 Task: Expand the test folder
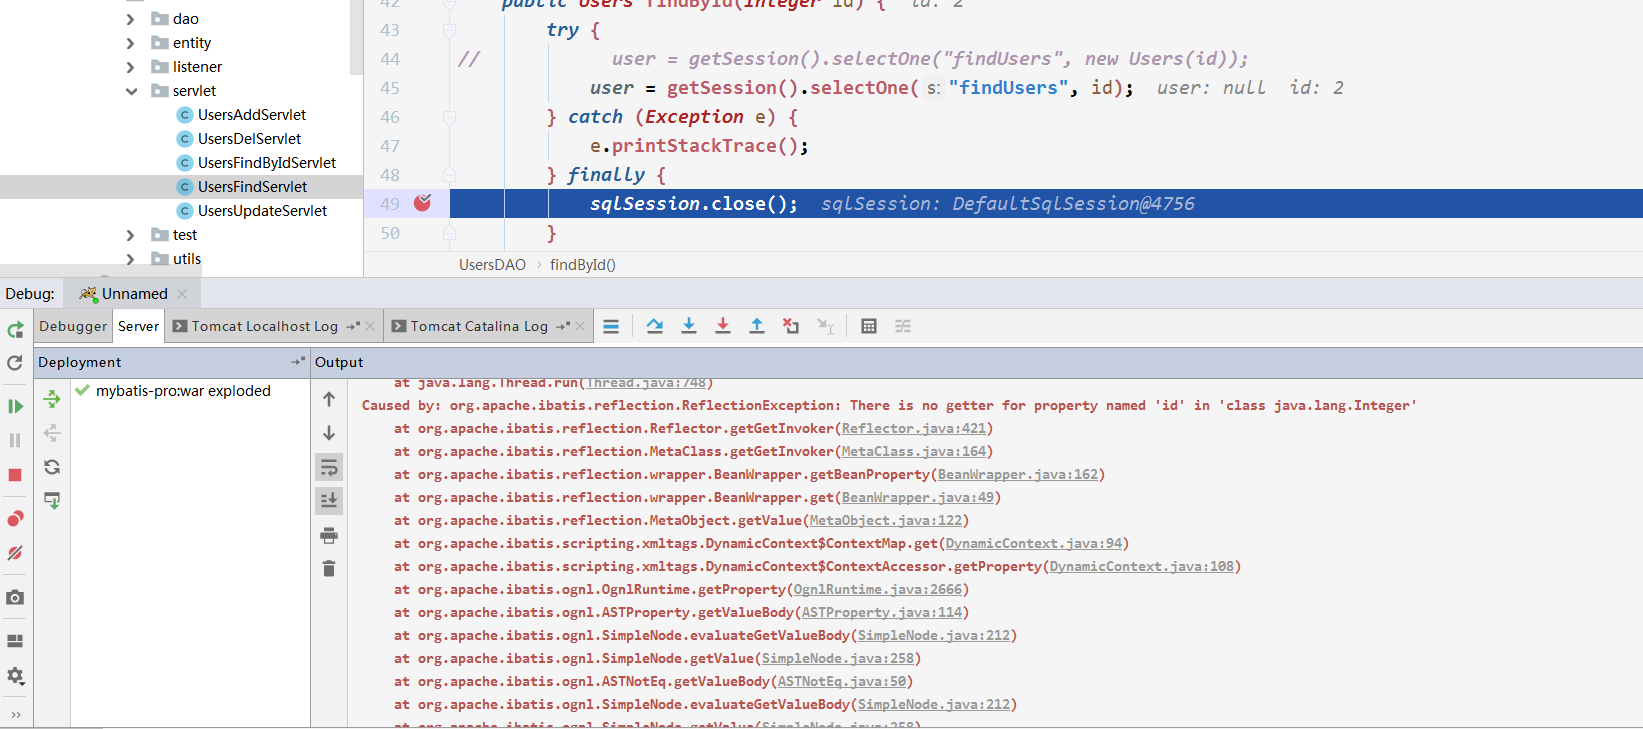click(131, 235)
